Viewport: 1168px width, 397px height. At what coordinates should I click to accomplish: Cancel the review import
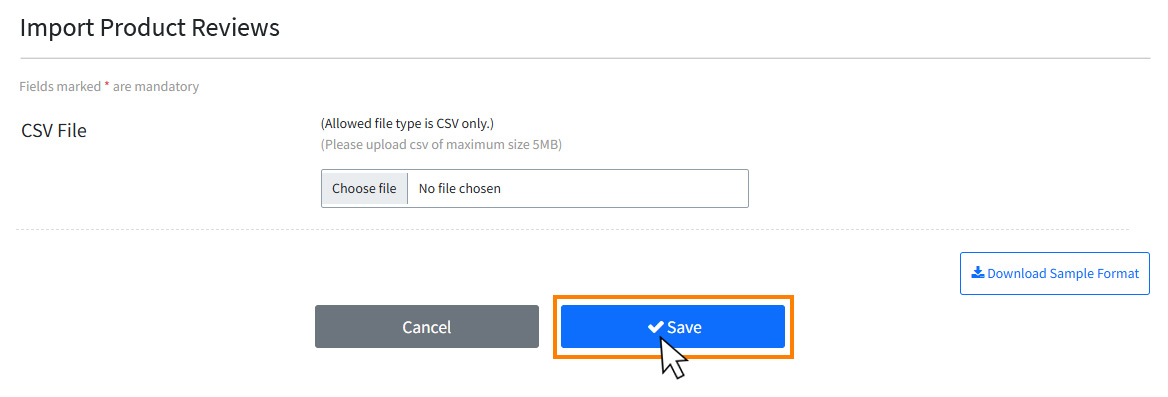[x=427, y=326]
